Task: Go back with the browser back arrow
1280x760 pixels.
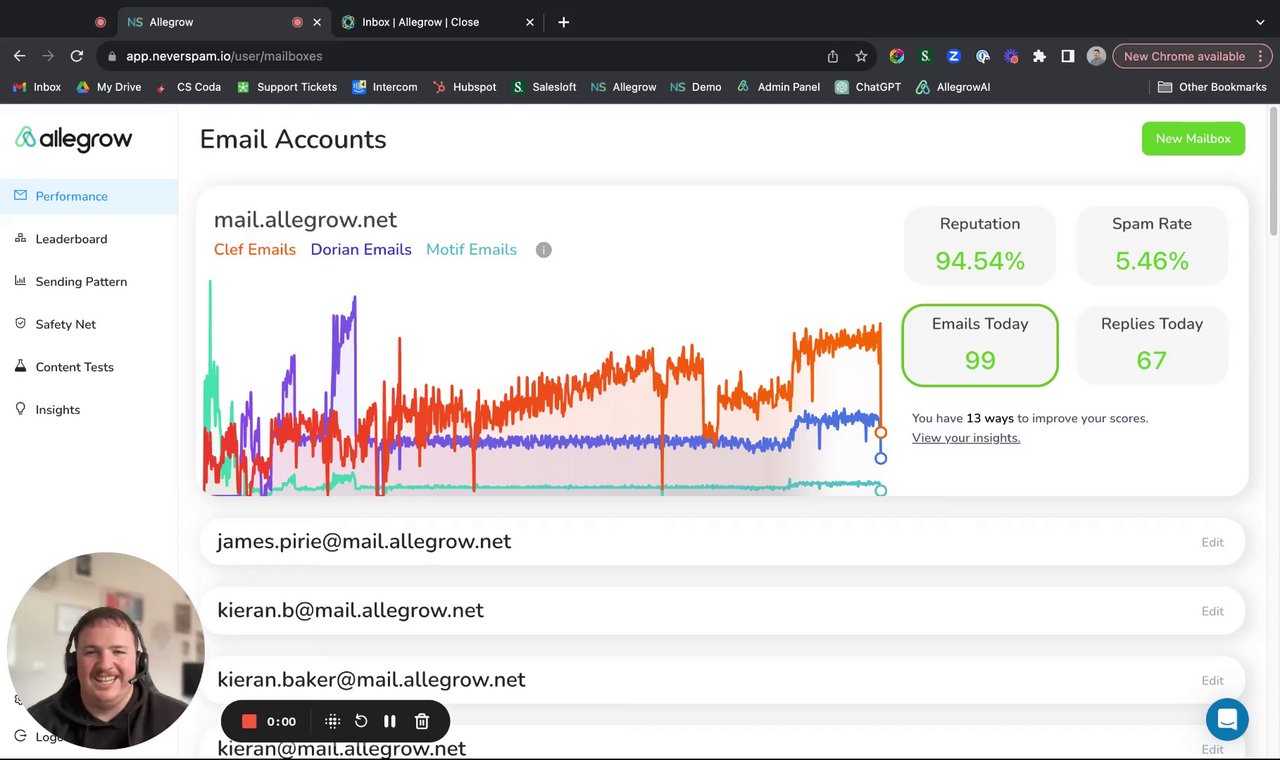Action: 19,56
